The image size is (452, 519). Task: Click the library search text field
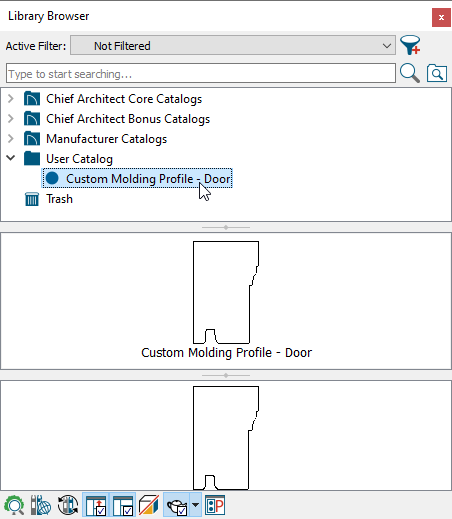[201, 73]
